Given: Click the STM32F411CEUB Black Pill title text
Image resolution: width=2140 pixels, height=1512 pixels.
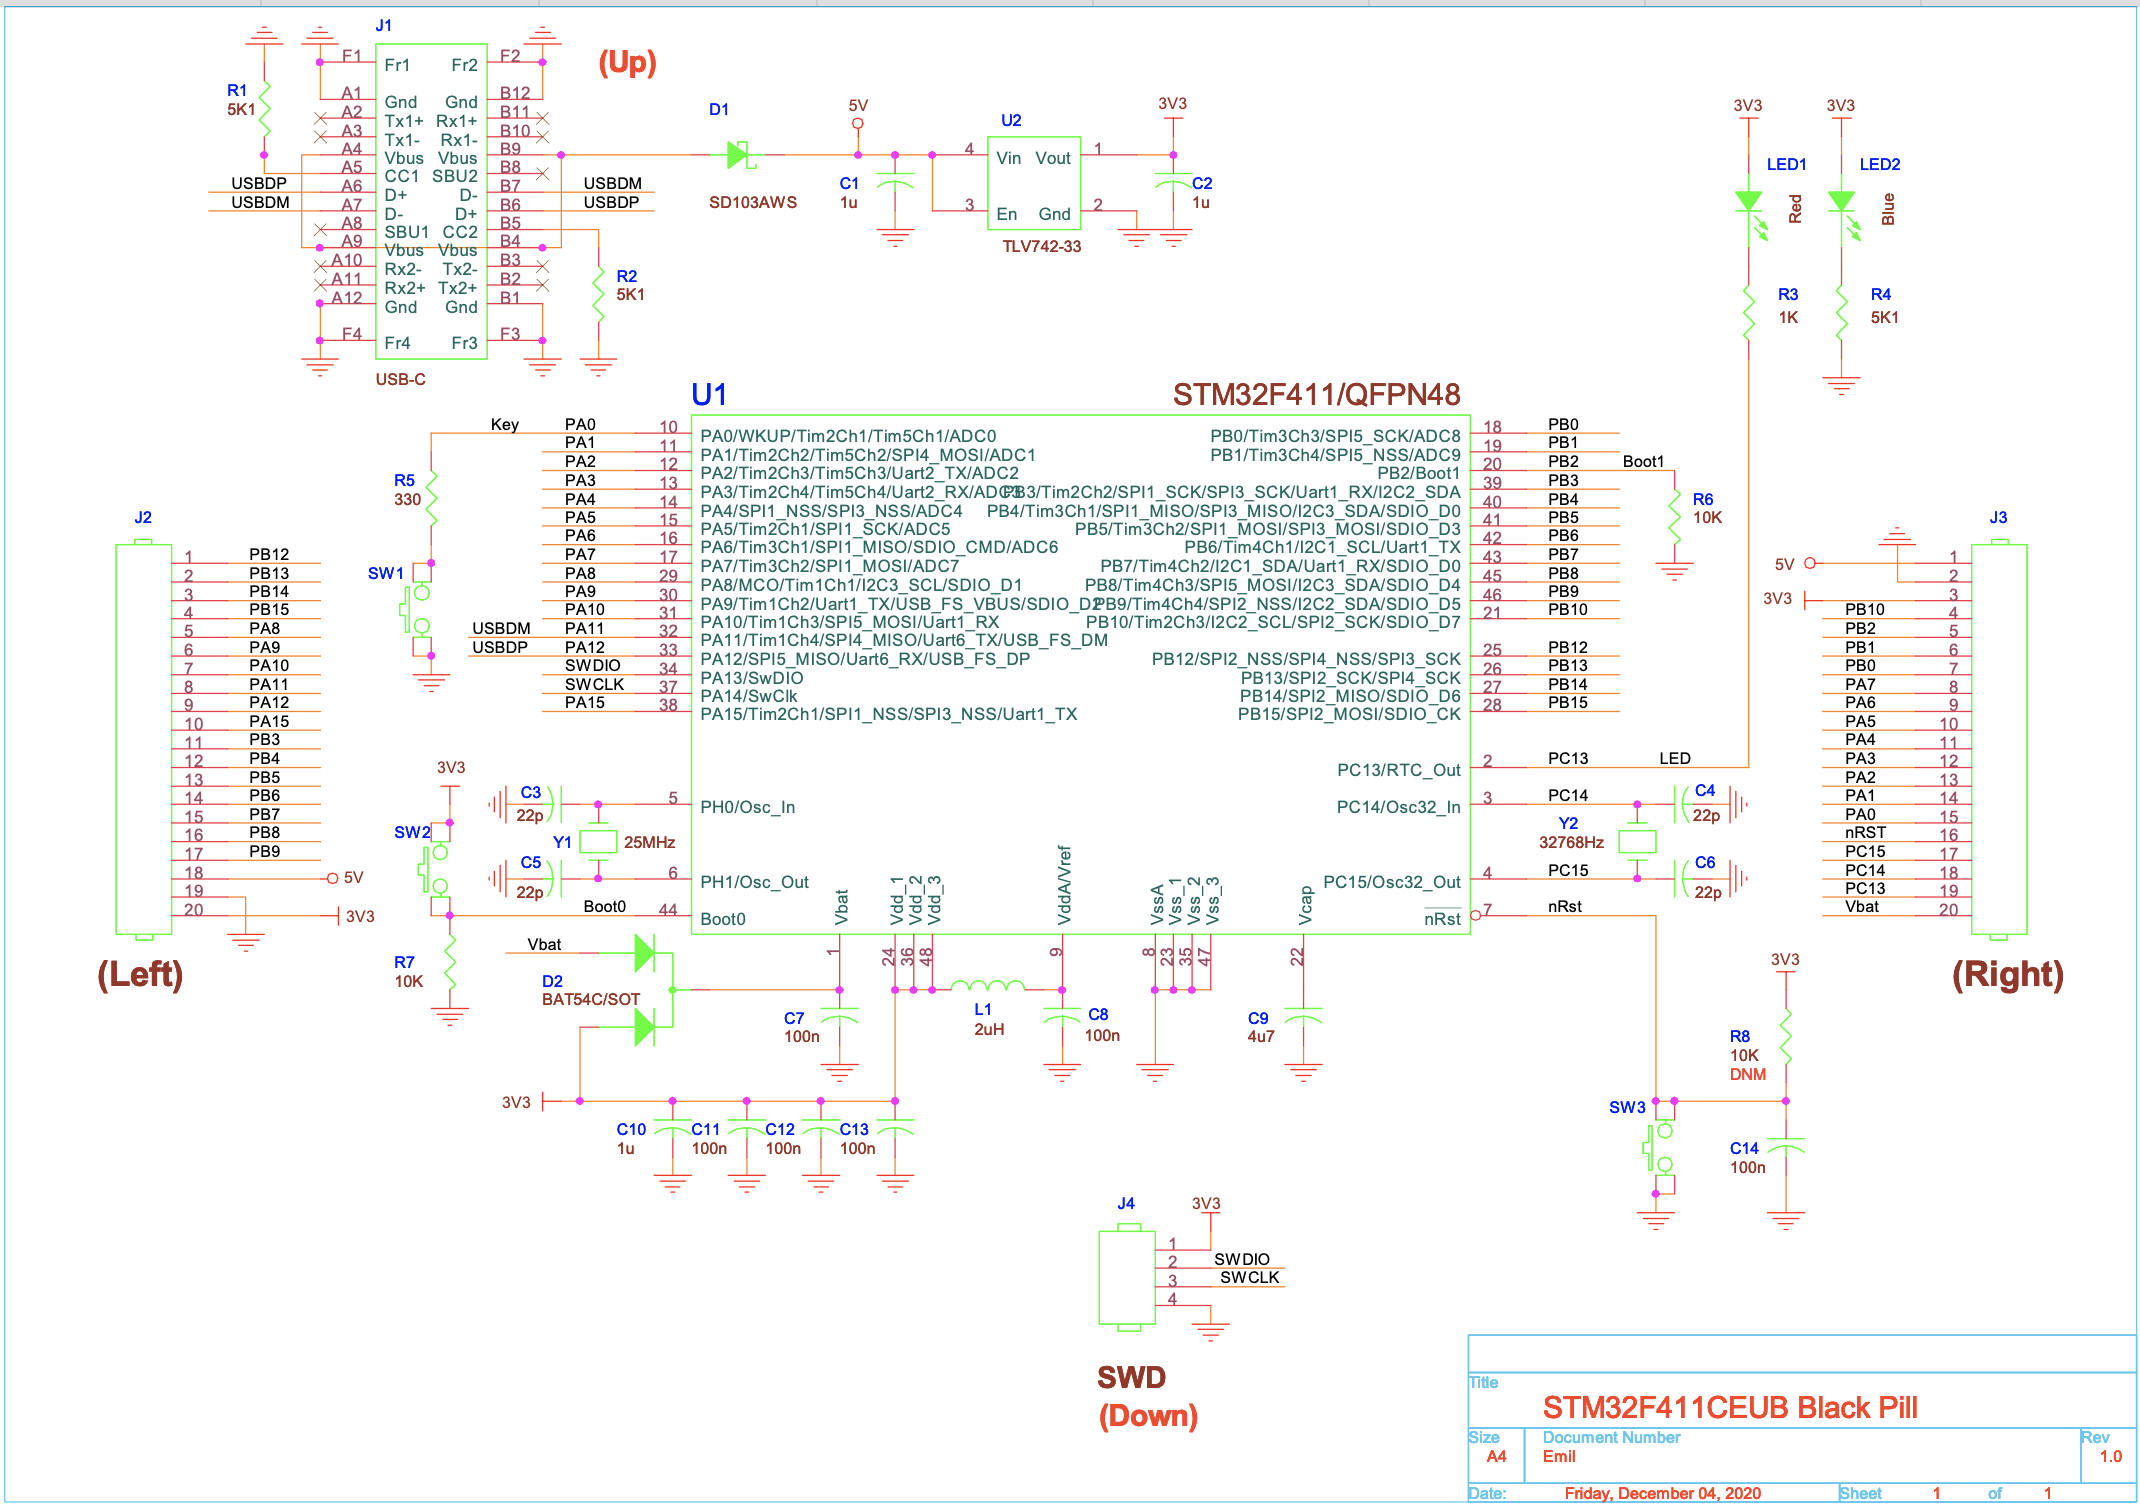Looking at the screenshot, I should click(1729, 1408).
